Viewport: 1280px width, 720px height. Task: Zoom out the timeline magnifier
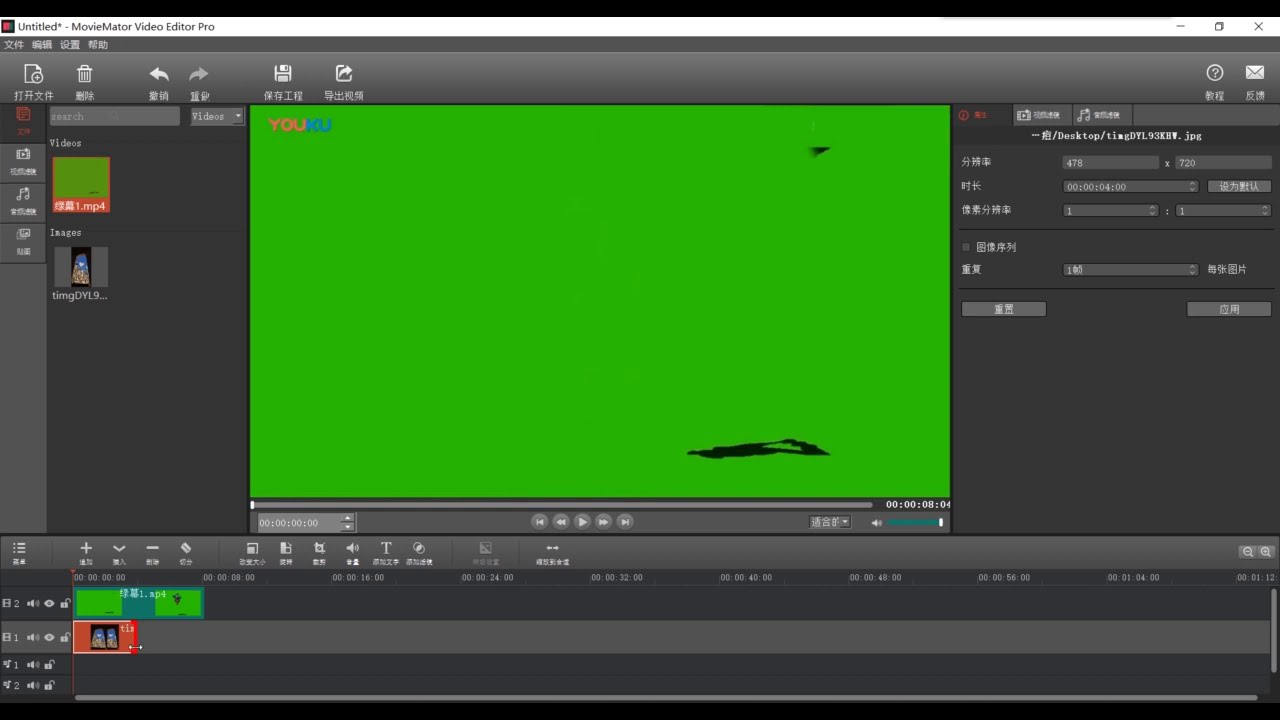pyautogui.click(x=1248, y=552)
